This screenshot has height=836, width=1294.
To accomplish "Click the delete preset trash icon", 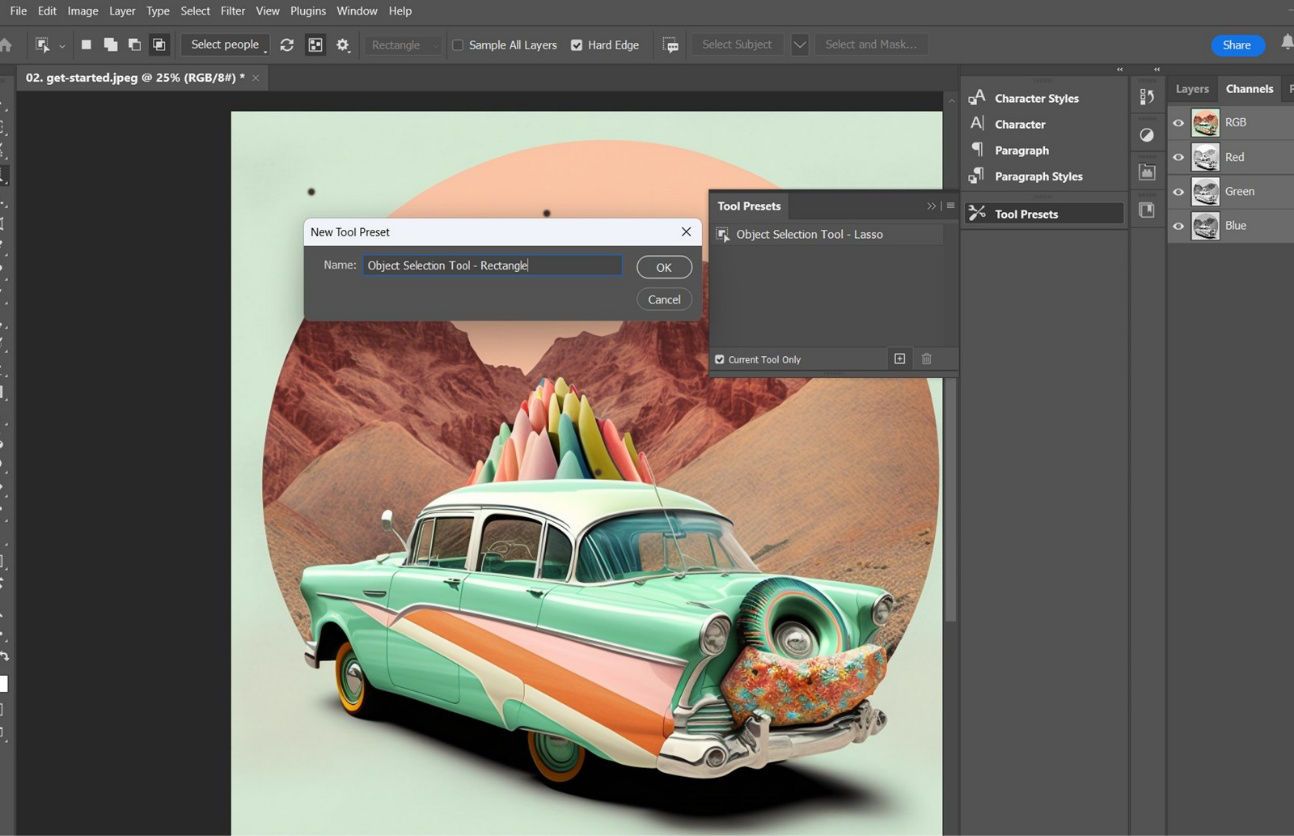I will [x=925, y=358].
